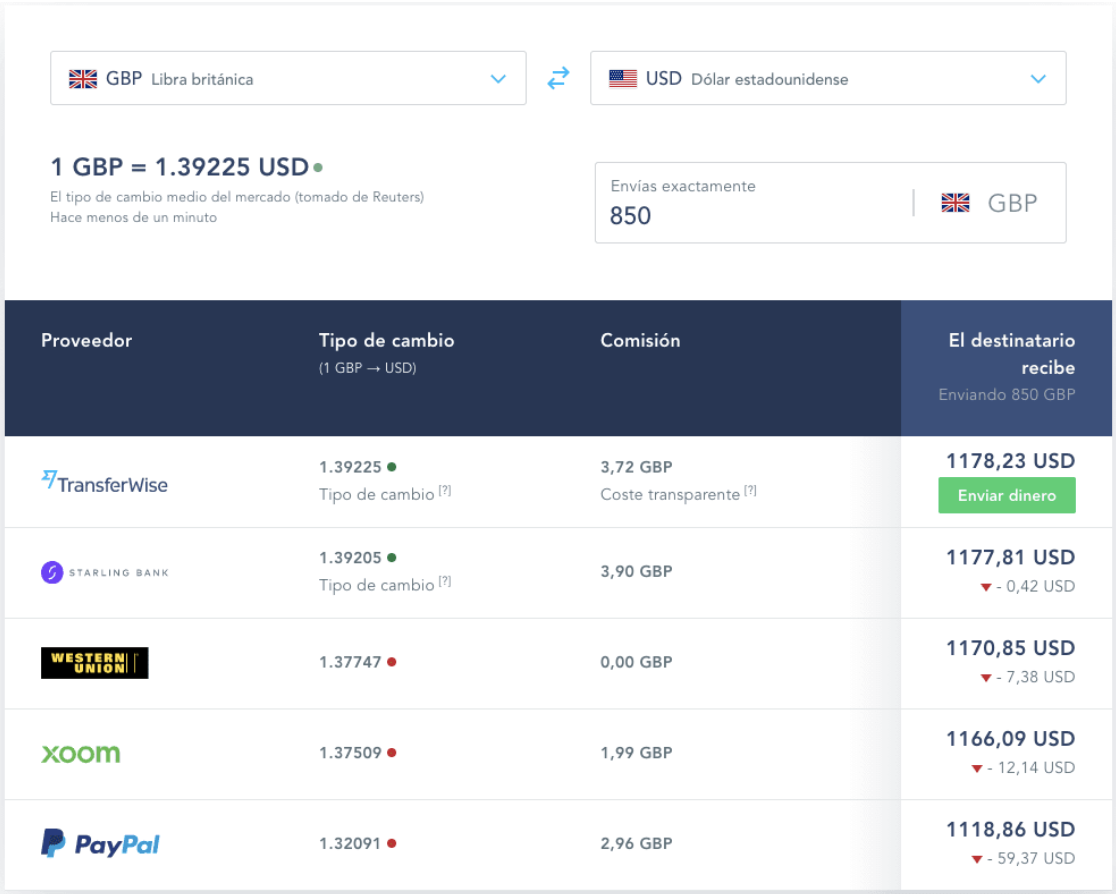Click the Western Union logo
Image resolution: width=1116 pixels, height=894 pixels.
coord(94,662)
